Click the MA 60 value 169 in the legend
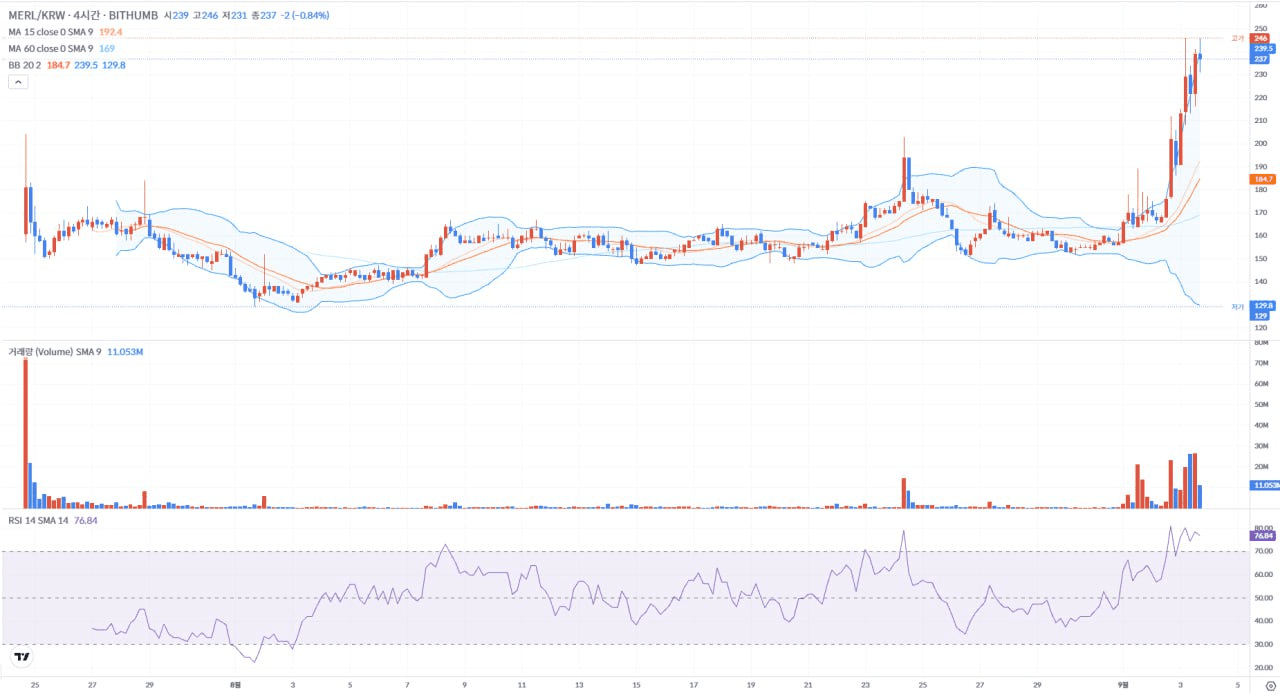This screenshot has width=1280, height=693. point(107,48)
